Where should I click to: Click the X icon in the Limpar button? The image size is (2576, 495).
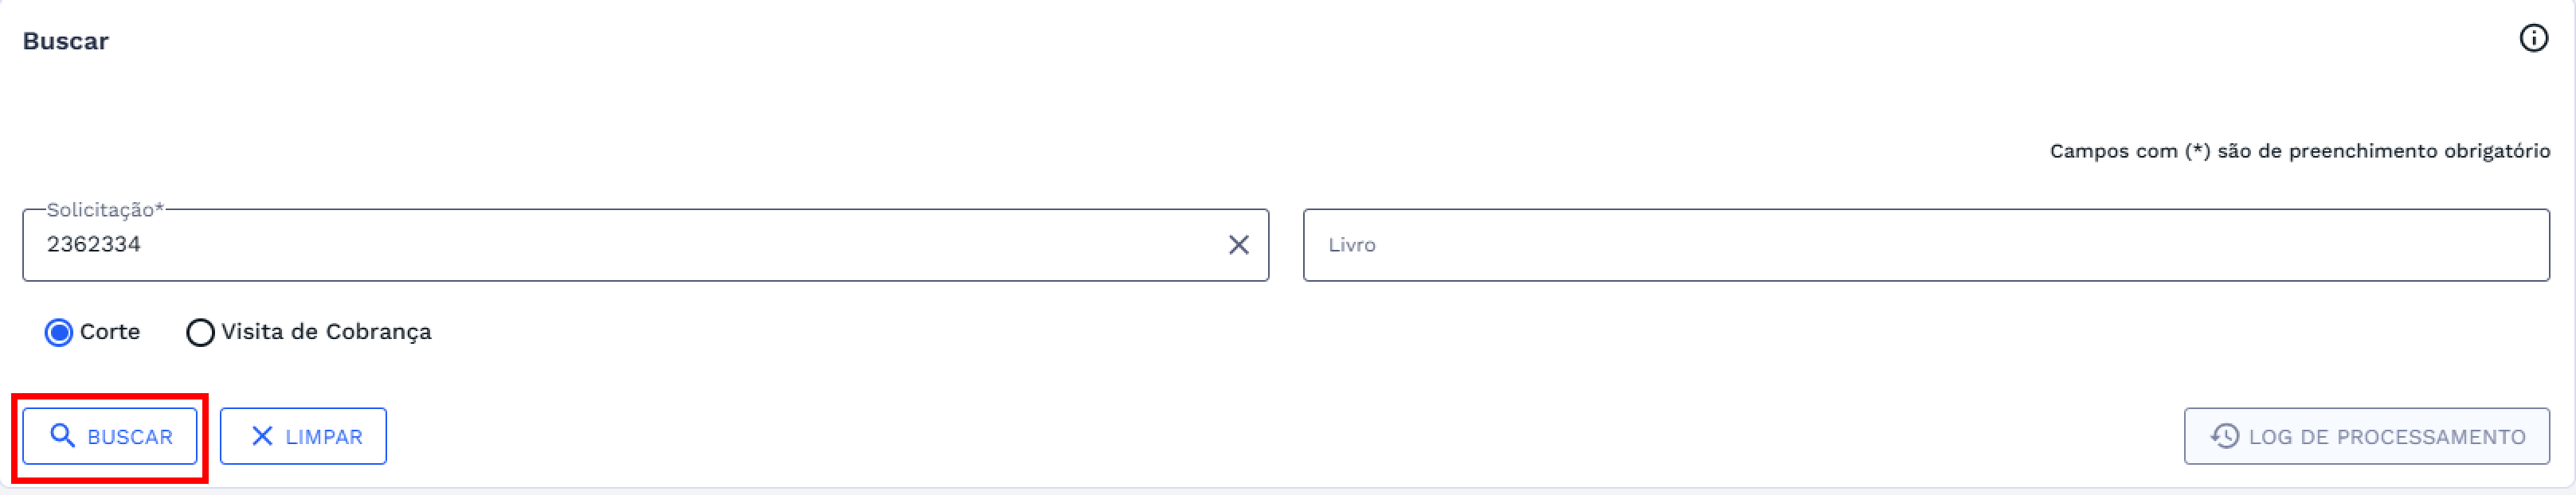point(262,436)
